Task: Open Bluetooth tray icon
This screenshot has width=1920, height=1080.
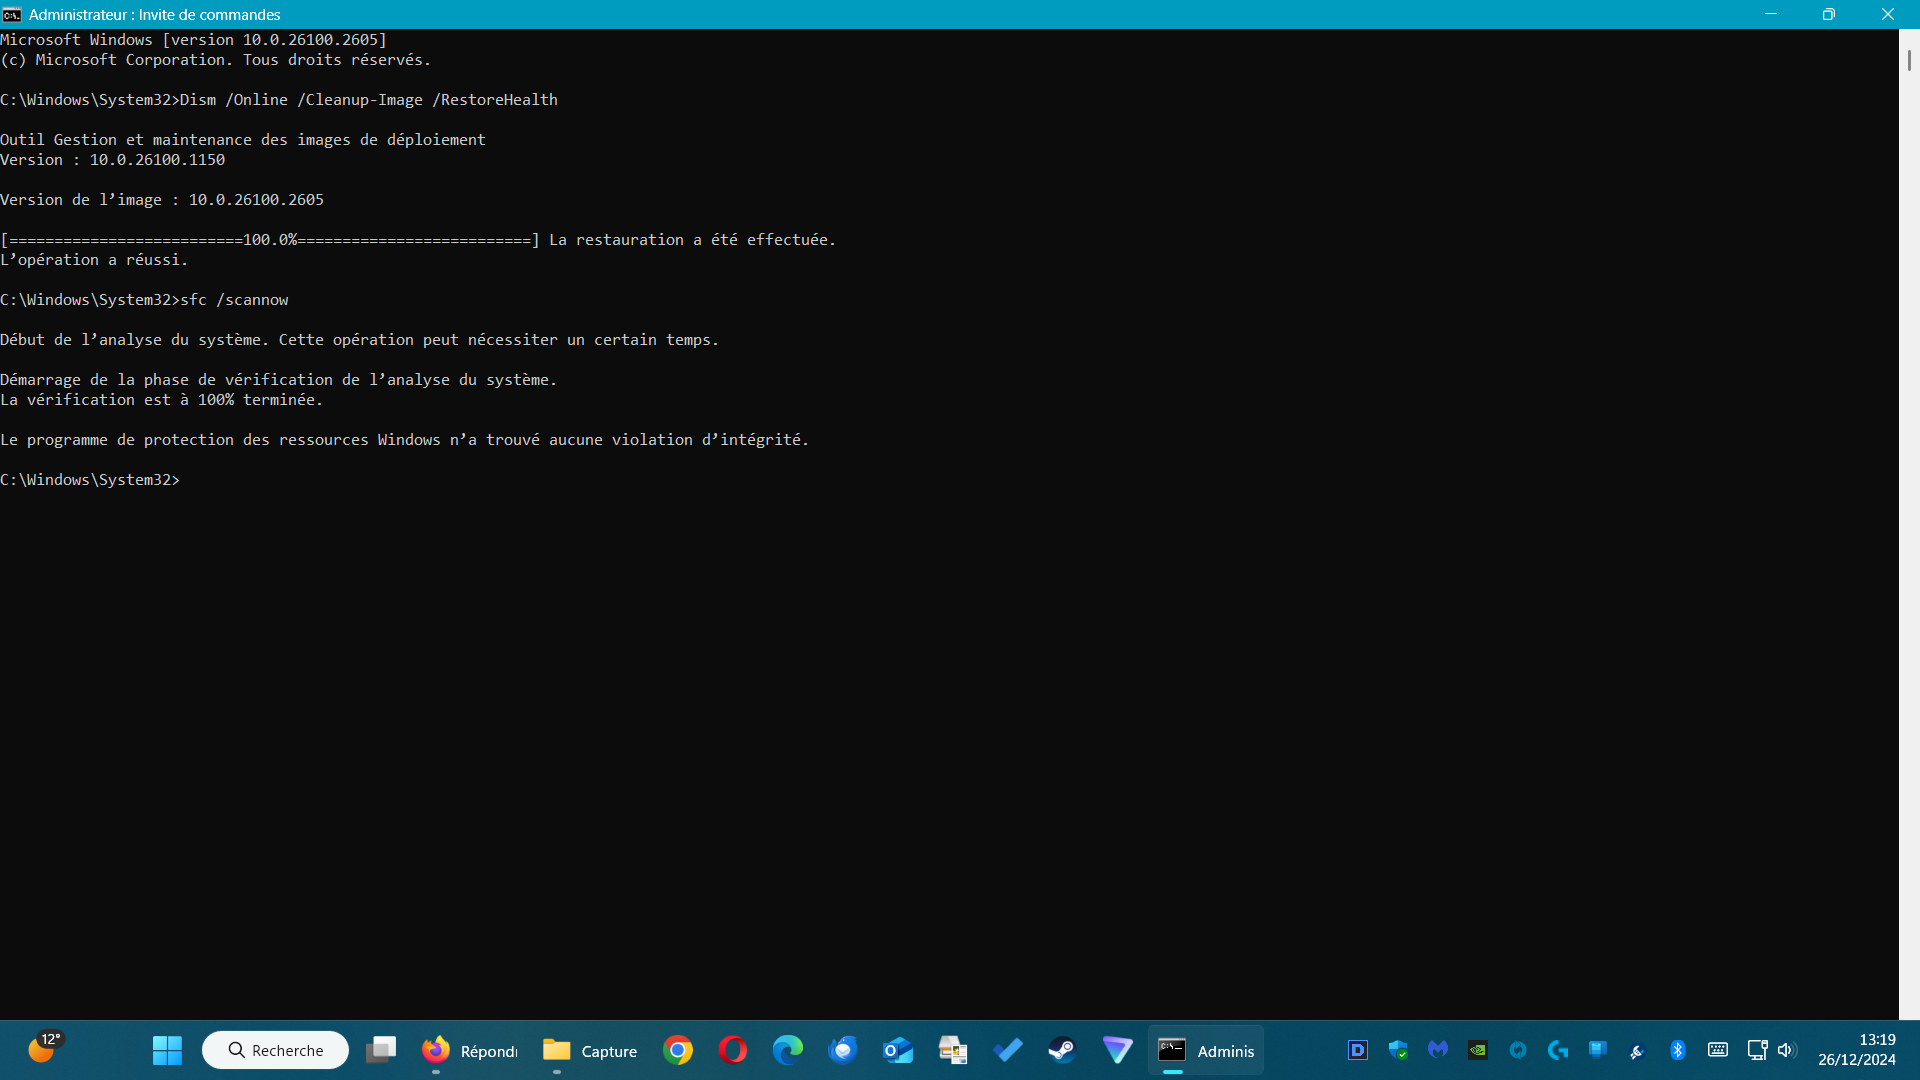Action: pos(1678,1050)
